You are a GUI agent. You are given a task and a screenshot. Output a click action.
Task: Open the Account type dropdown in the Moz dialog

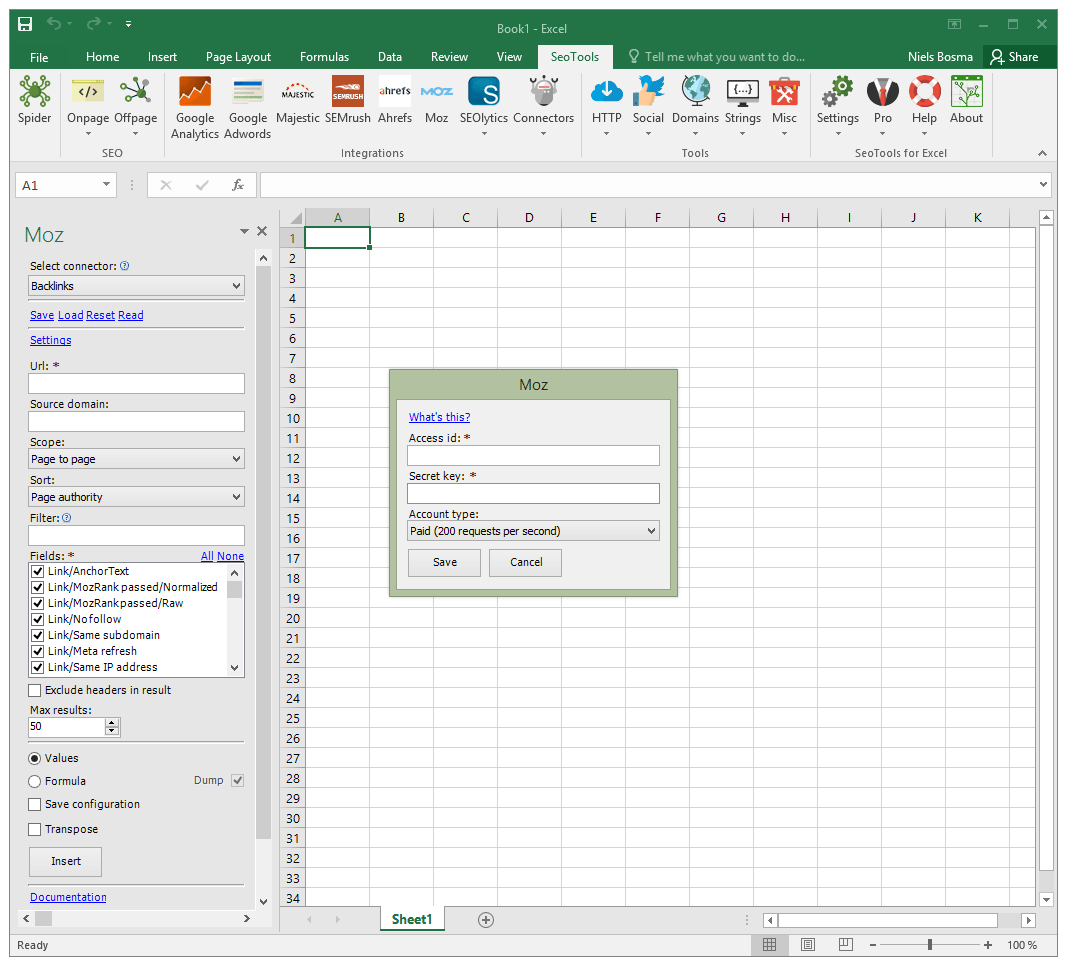pyautogui.click(x=533, y=531)
